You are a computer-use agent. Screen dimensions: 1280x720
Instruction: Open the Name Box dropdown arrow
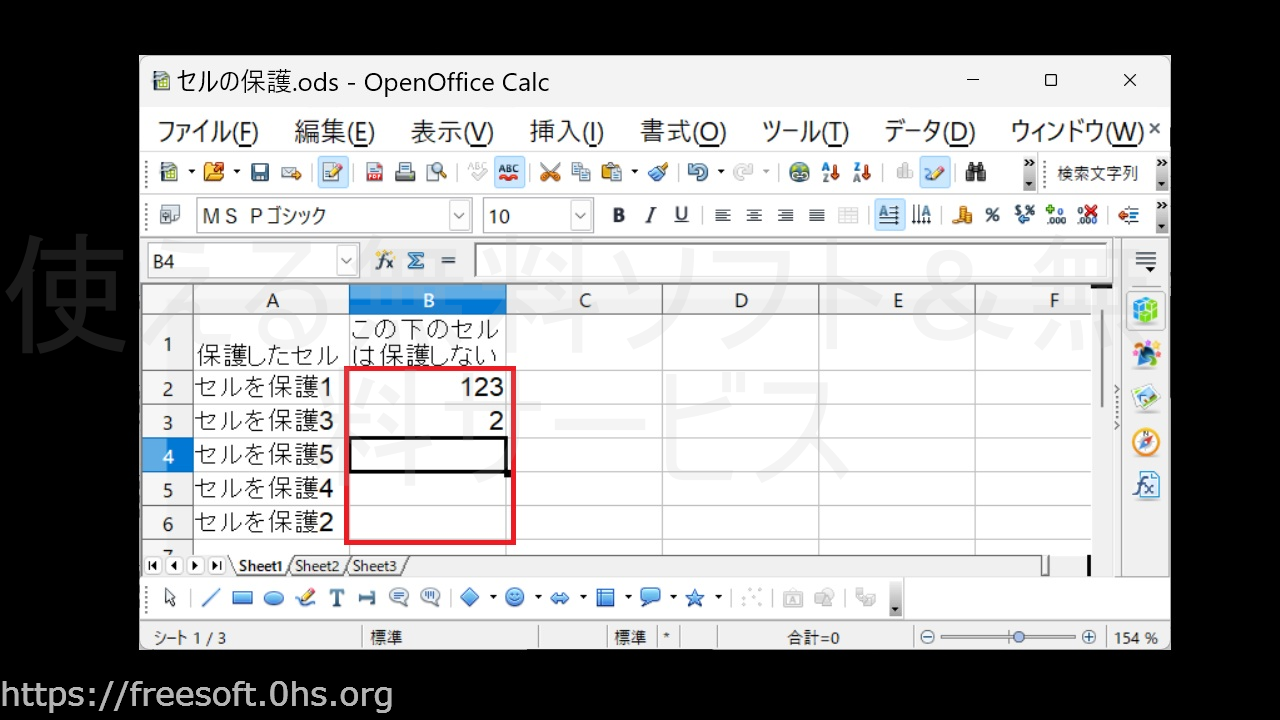point(347,262)
